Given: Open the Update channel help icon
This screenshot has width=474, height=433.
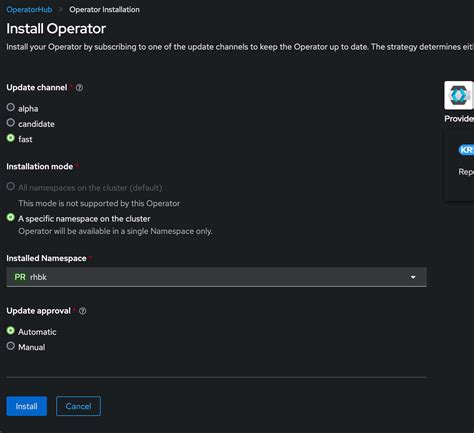Looking at the screenshot, I should click(x=79, y=88).
